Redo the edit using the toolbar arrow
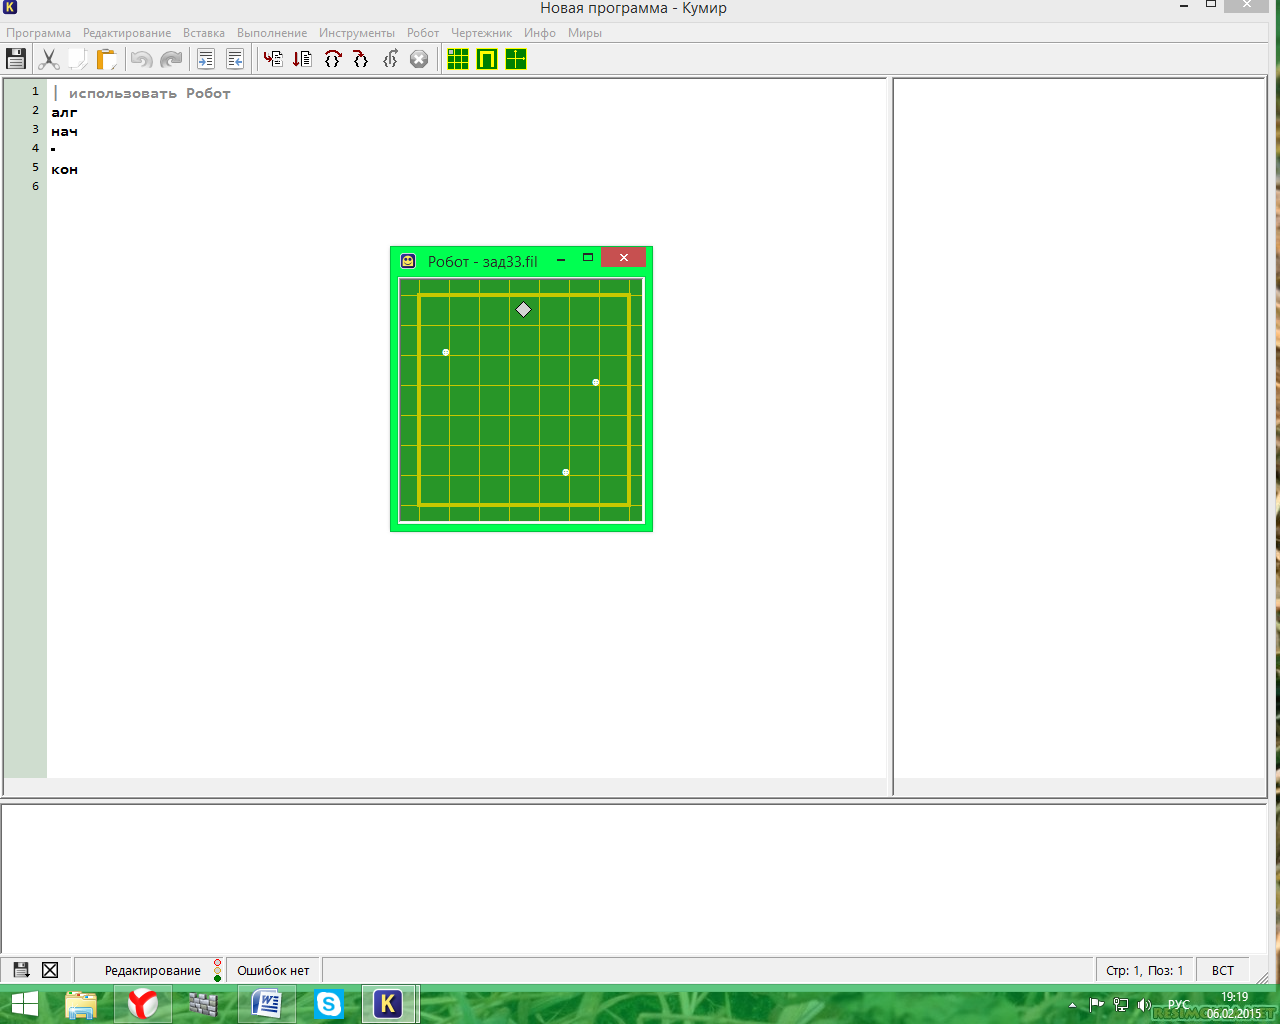This screenshot has height=1024, width=1280. point(172,59)
